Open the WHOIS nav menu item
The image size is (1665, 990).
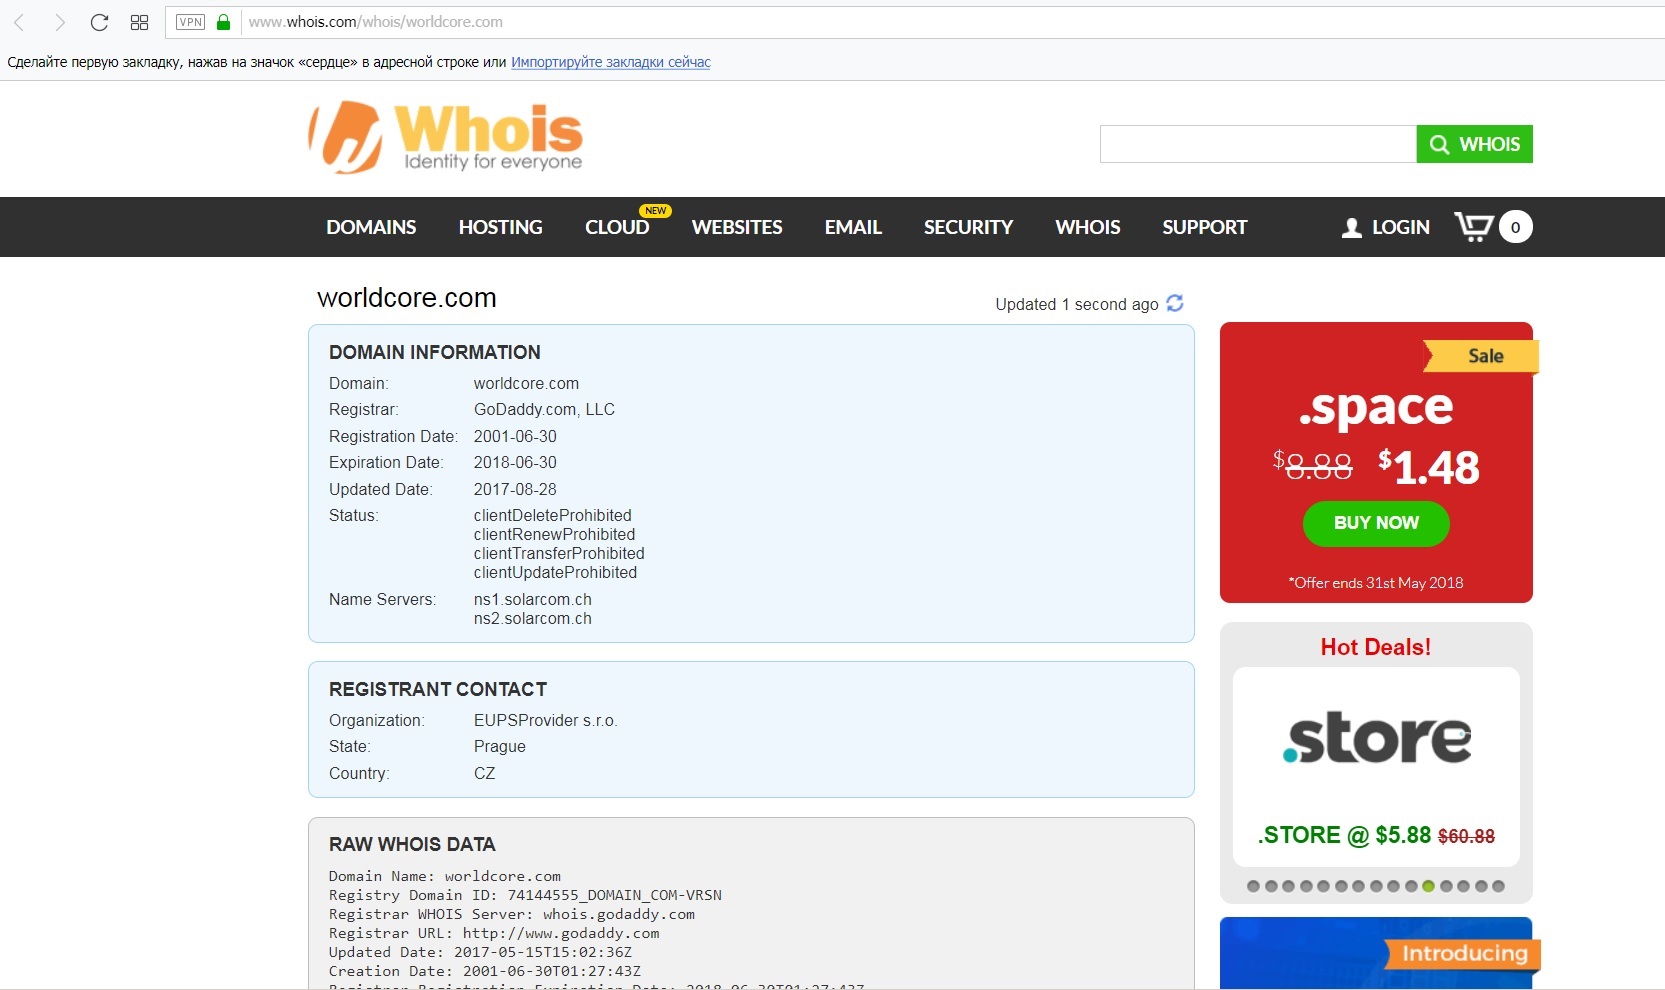1088,227
